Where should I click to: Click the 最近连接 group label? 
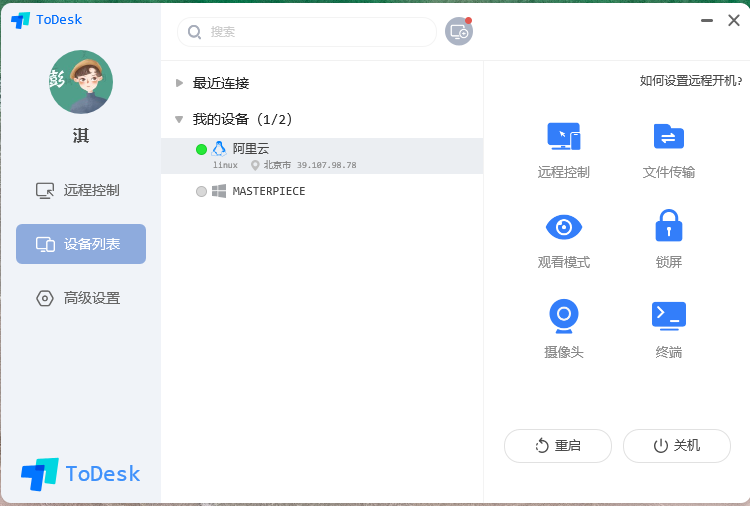[x=221, y=83]
